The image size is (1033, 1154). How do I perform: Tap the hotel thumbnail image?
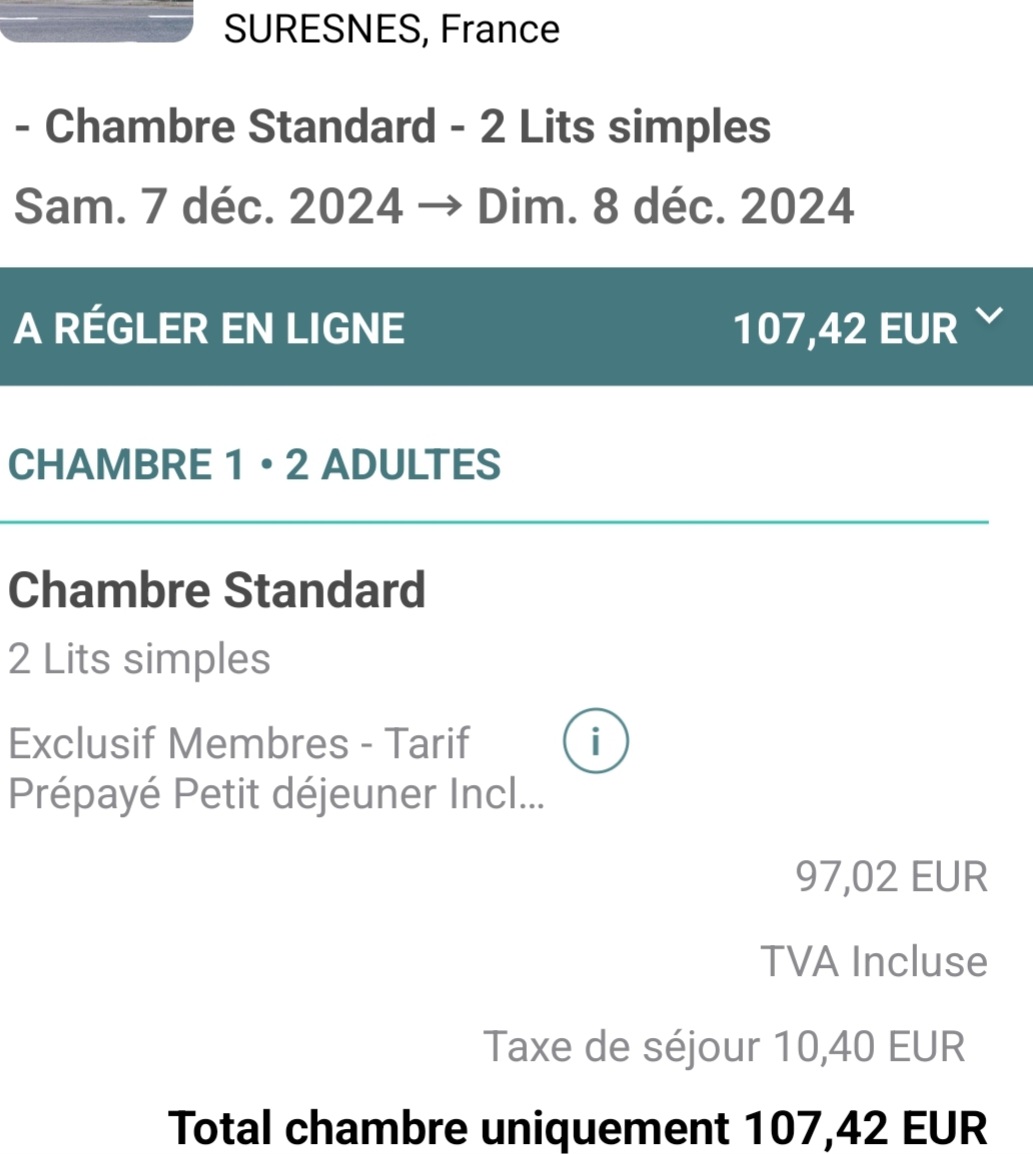click(x=96, y=21)
